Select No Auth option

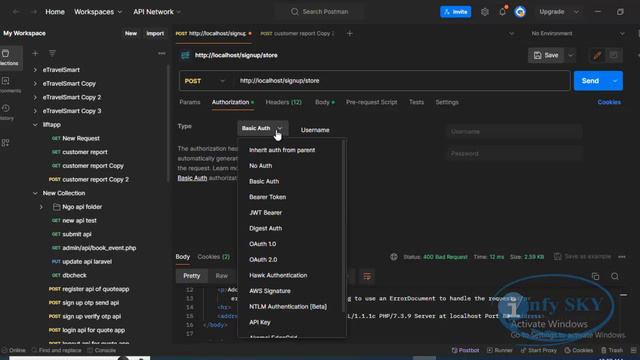(260, 166)
